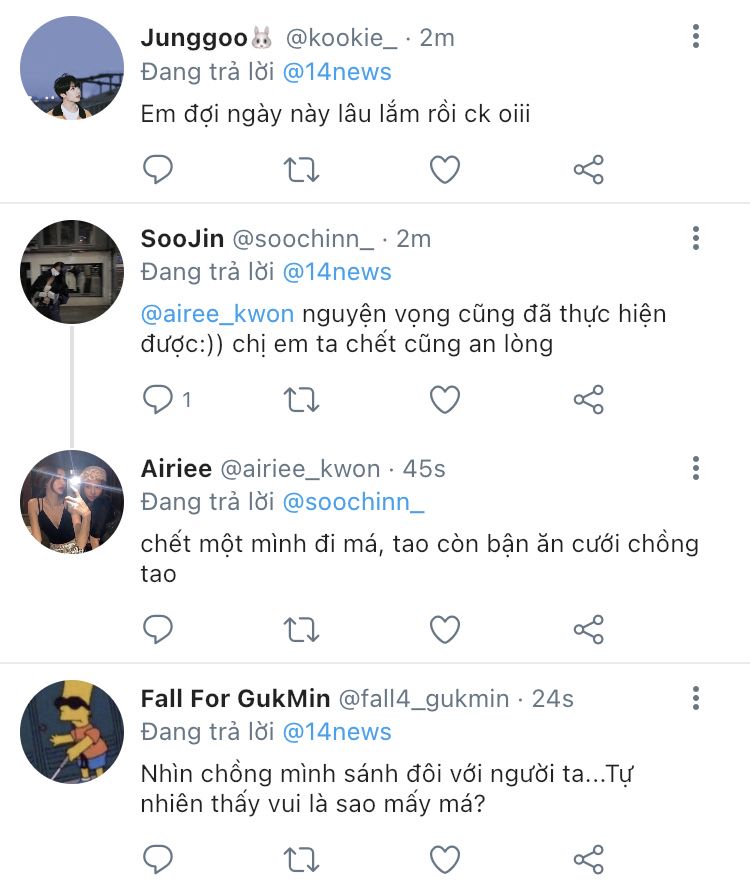Open the @airee_kwon mention in SooJin's tweet
The image size is (750, 883).
click(x=218, y=314)
